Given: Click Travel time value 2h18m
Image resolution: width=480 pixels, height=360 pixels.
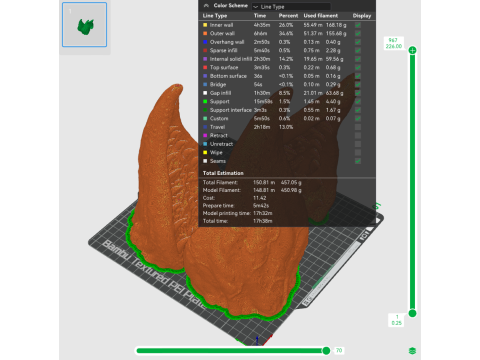Looking at the screenshot, I should point(262,127).
